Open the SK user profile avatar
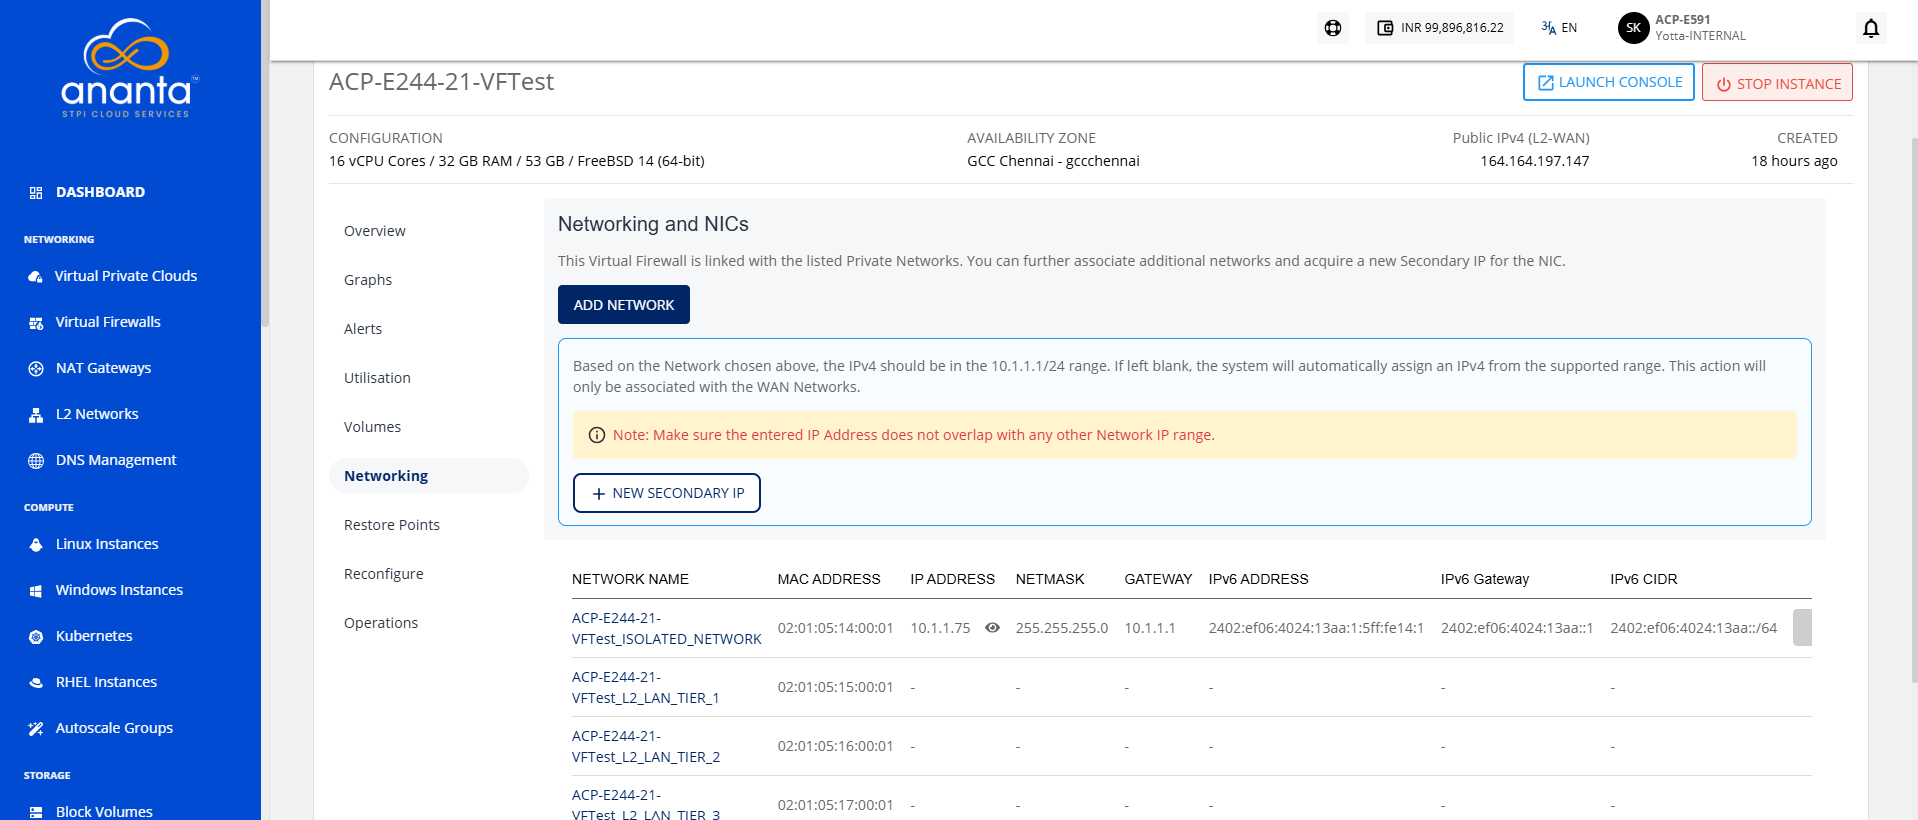This screenshot has width=1918, height=820. coord(1633,28)
